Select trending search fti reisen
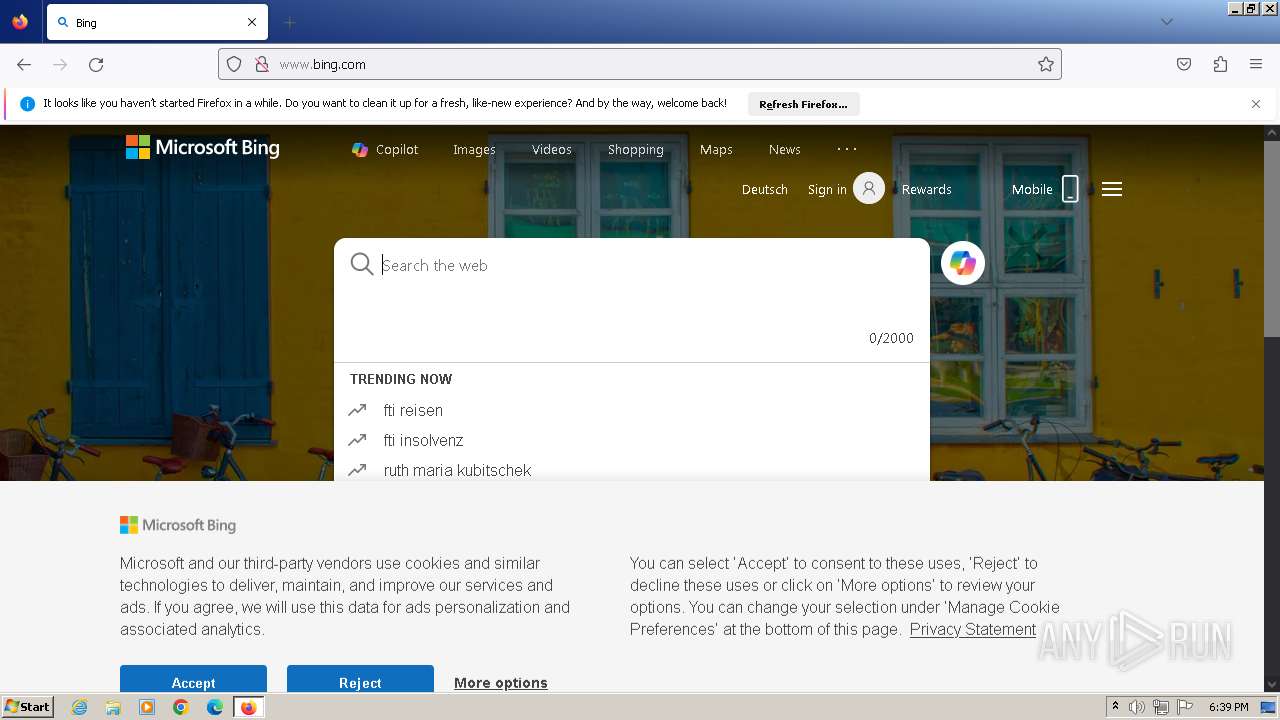Image resolution: width=1280 pixels, height=720 pixels. point(413,410)
